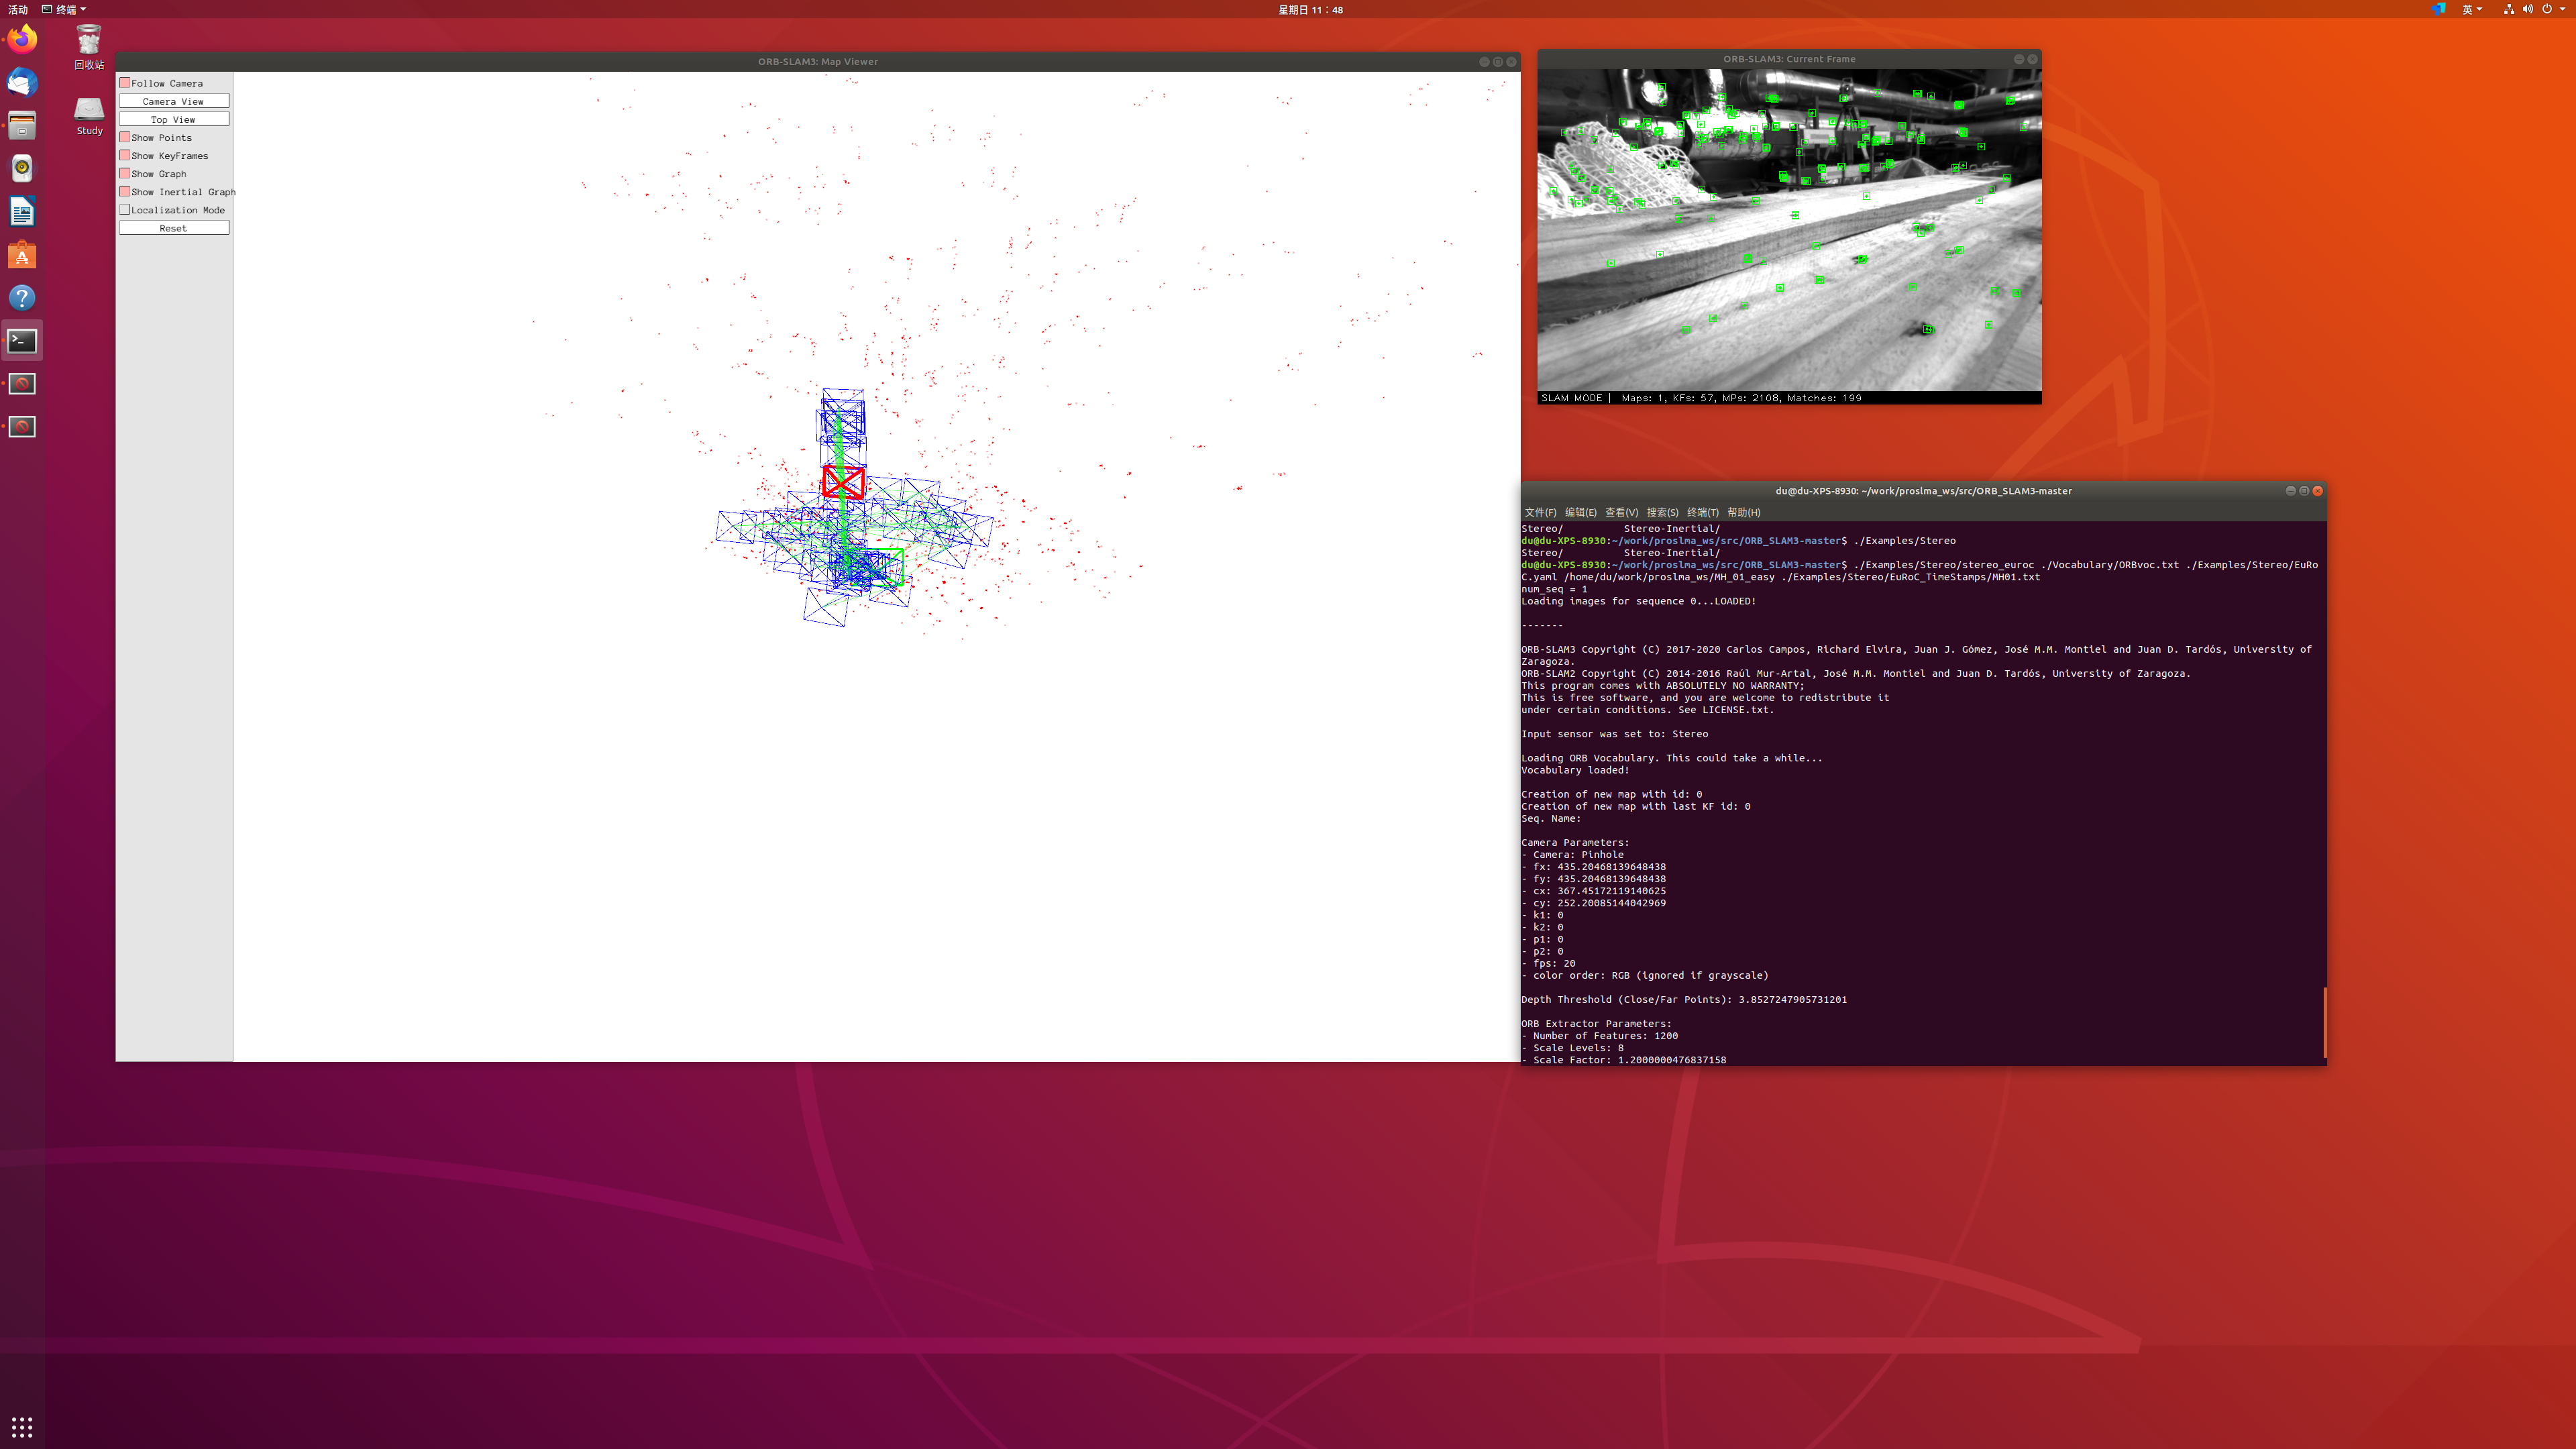
Task: Launch Thunderbird mail from the dock
Action: coord(22,82)
